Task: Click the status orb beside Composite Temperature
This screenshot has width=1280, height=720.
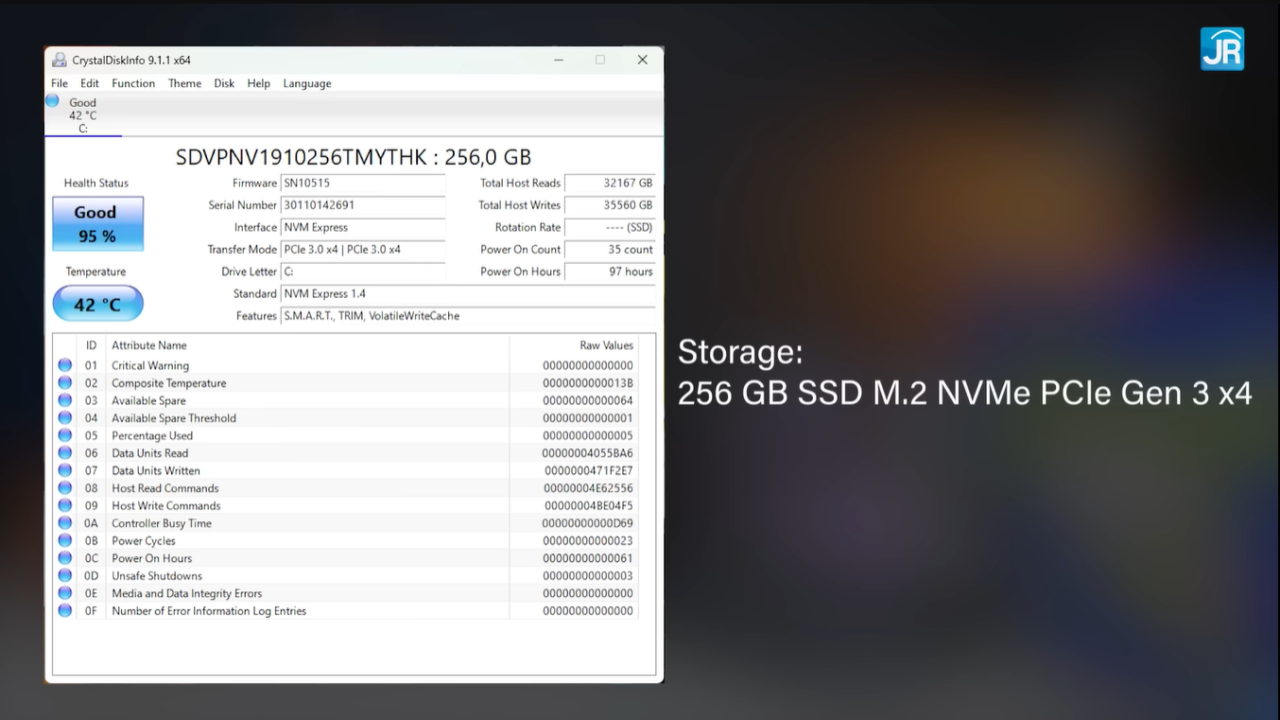Action: 65,383
